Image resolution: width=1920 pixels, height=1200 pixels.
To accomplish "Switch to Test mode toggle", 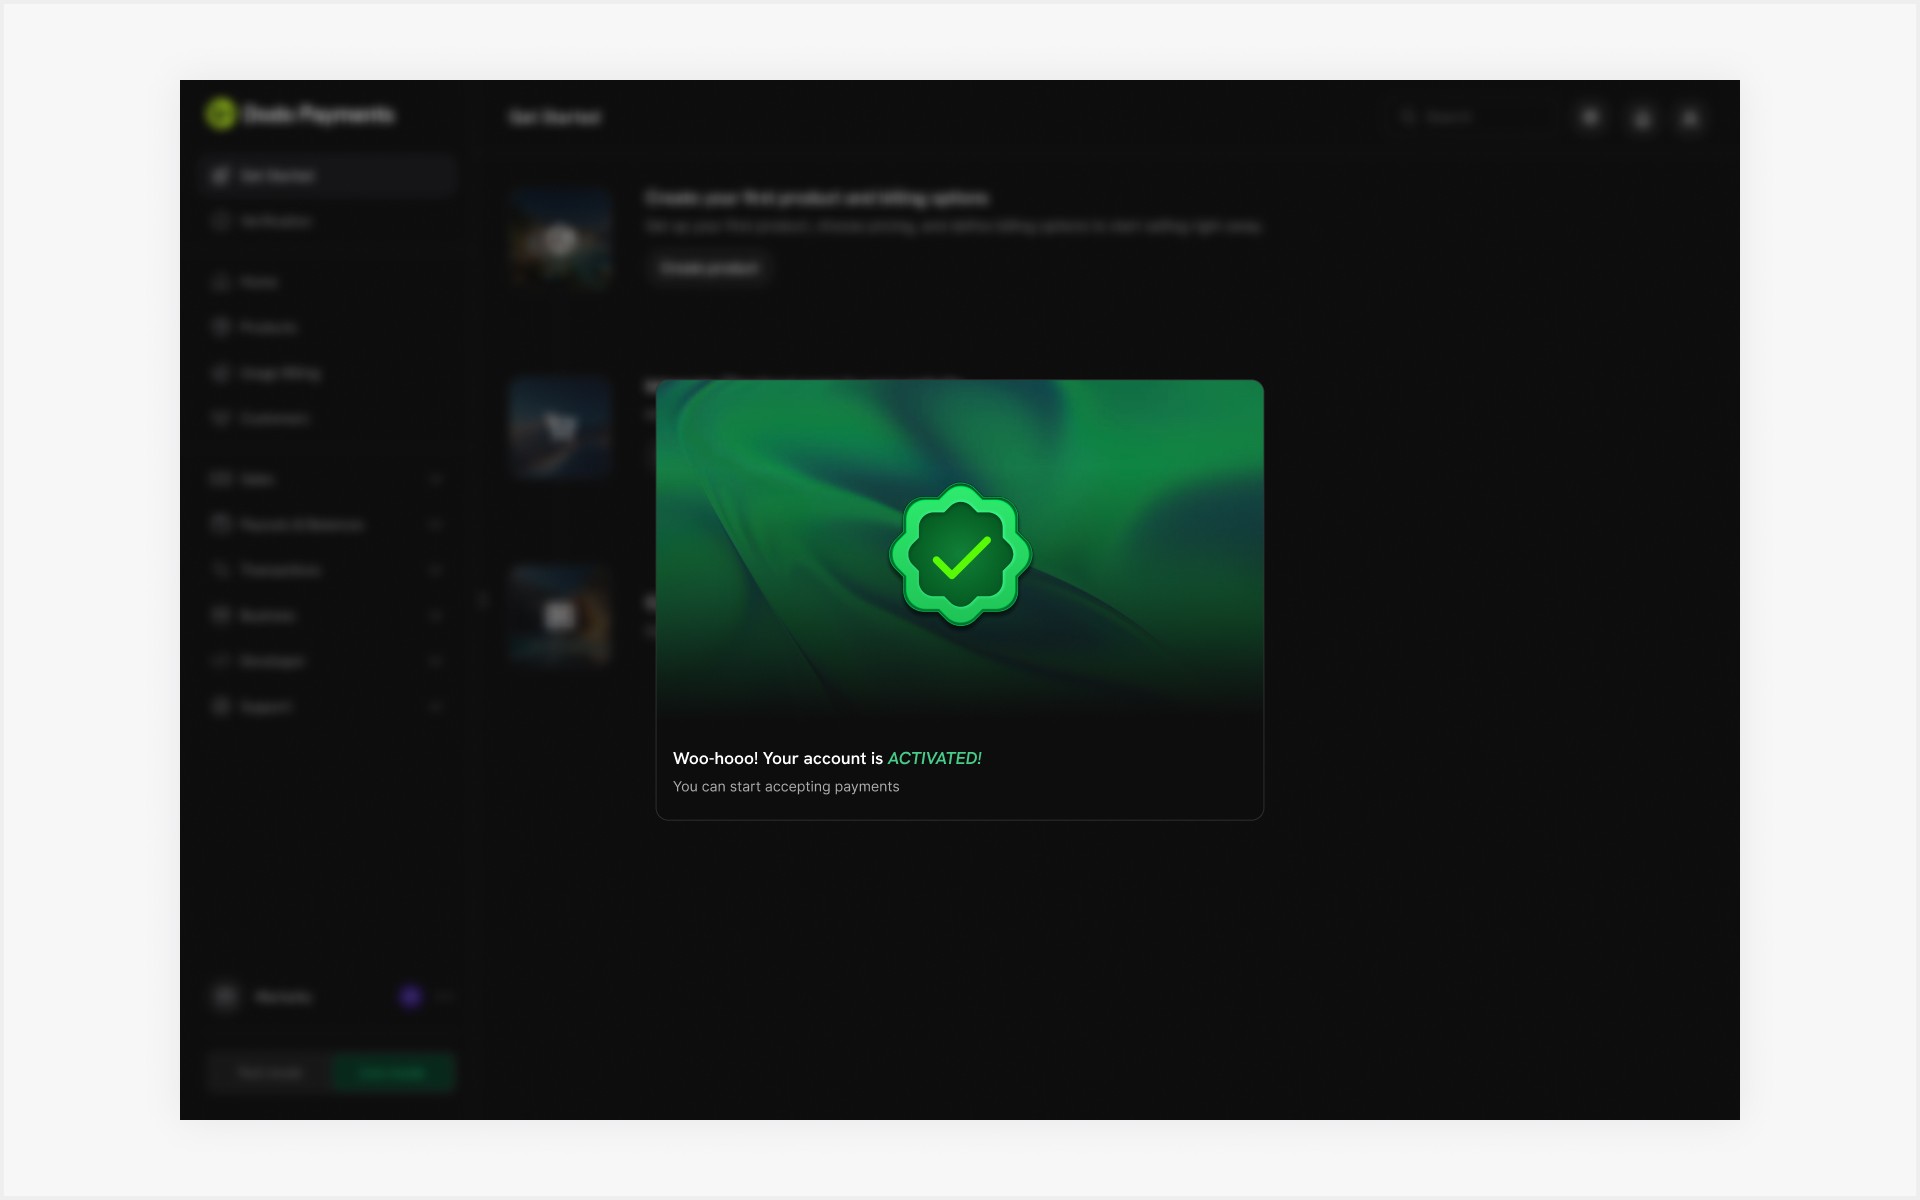I will click(x=270, y=1072).
